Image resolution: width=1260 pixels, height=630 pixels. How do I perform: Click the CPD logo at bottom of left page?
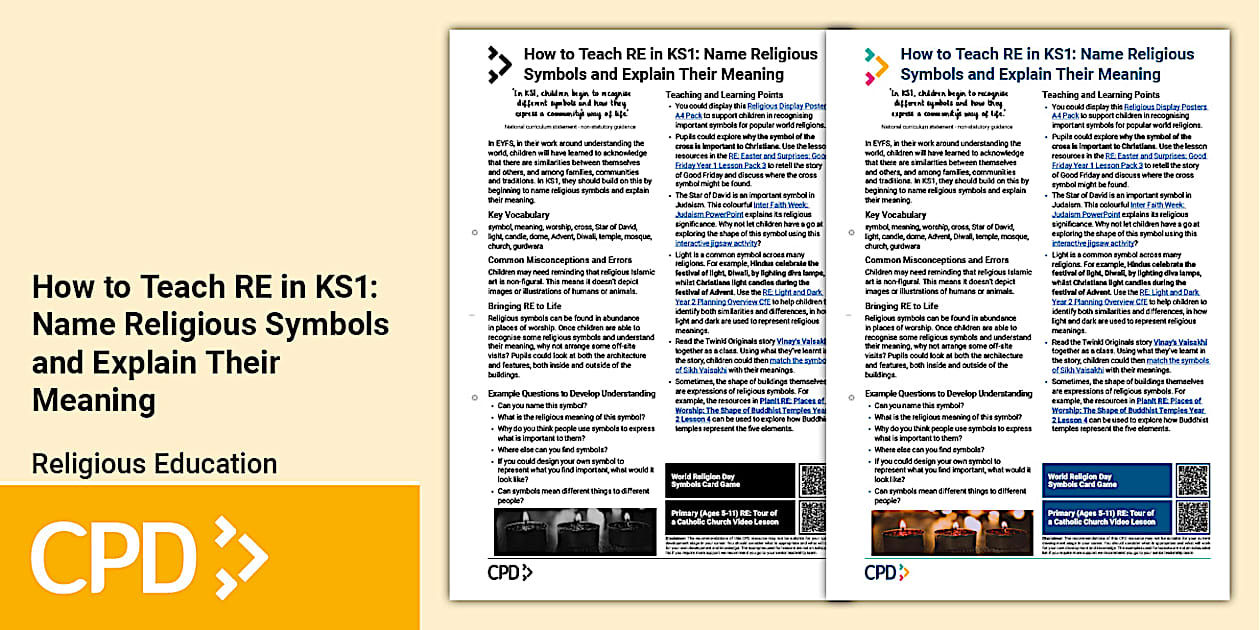tap(512, 572)
